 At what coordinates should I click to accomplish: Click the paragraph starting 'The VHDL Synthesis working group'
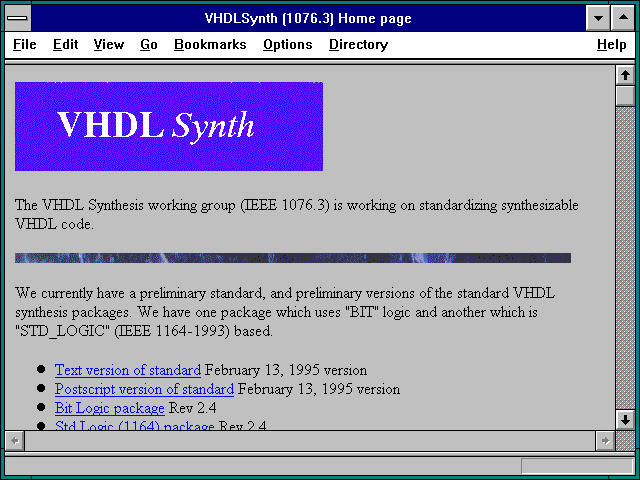297,214
